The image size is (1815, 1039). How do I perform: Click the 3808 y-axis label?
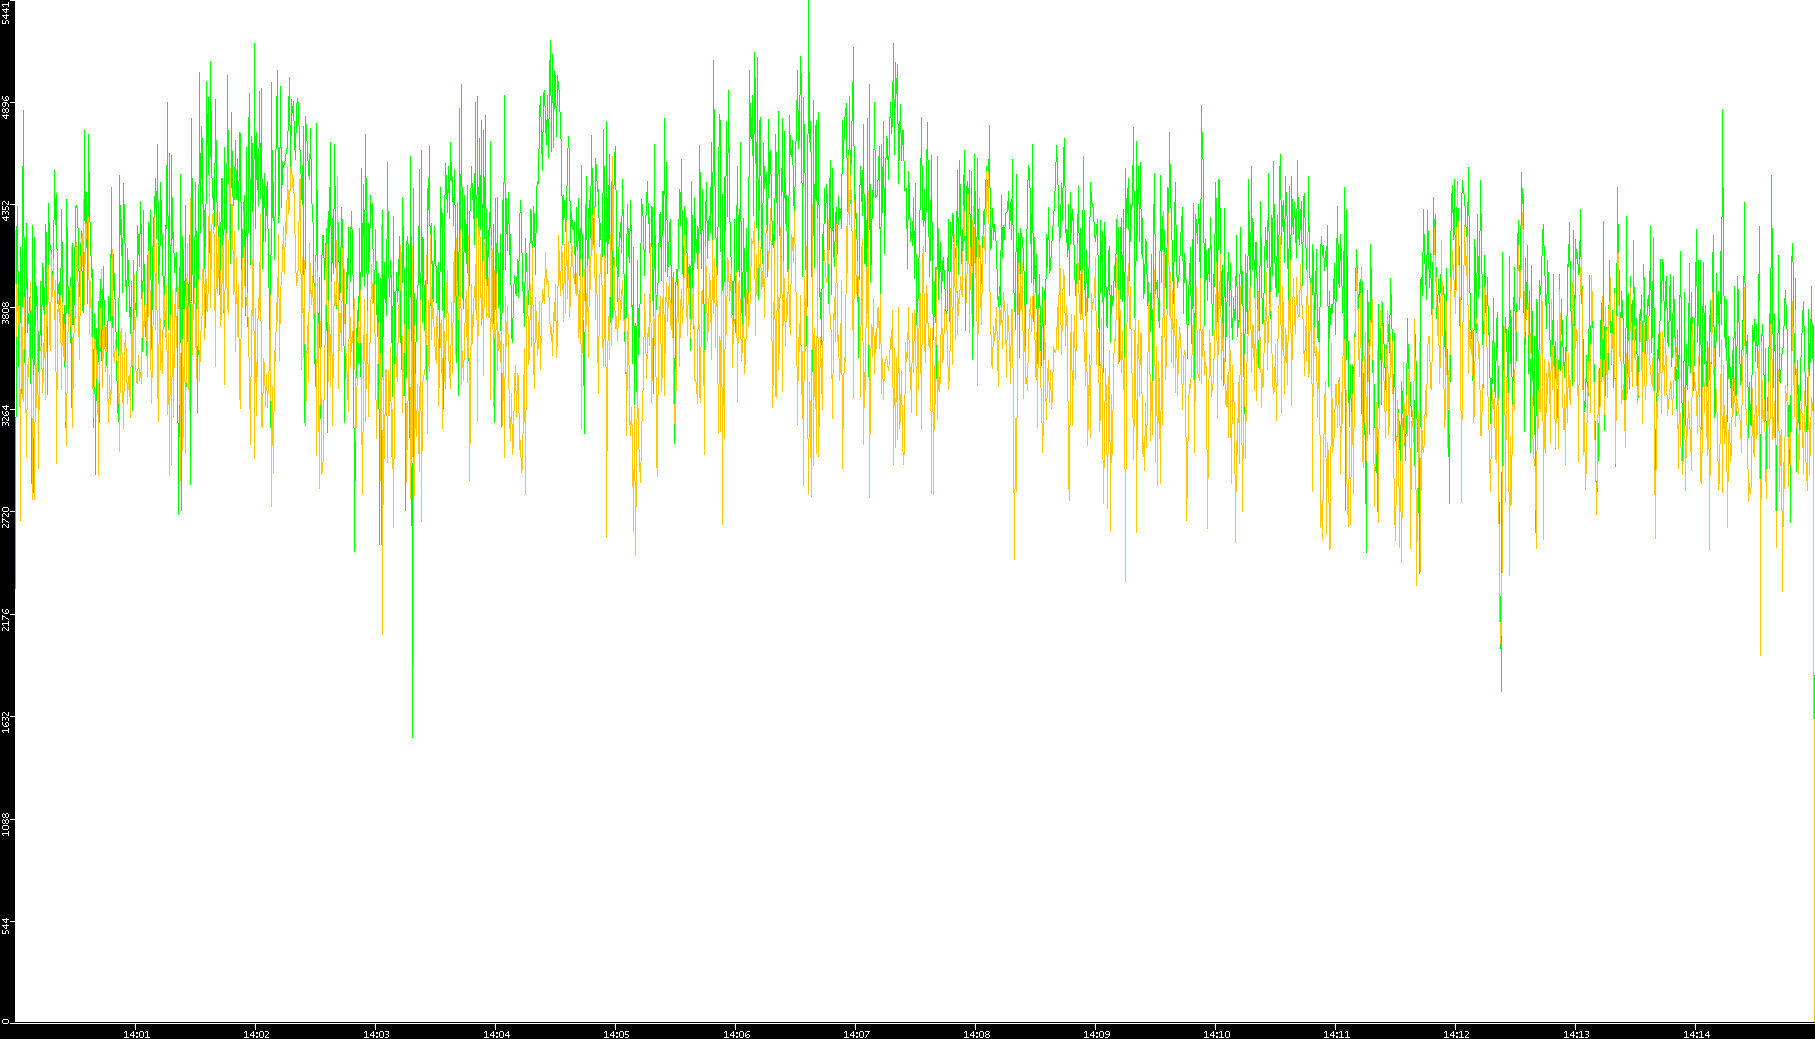pos(6,312)
